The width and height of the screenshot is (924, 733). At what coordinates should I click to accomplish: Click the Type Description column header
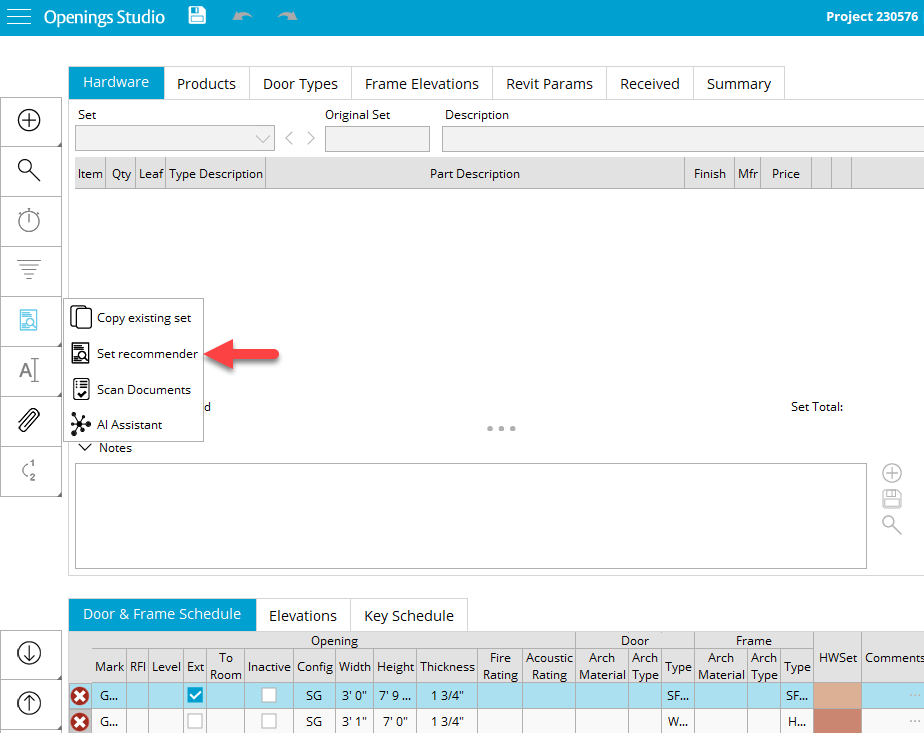coord(216,174)
